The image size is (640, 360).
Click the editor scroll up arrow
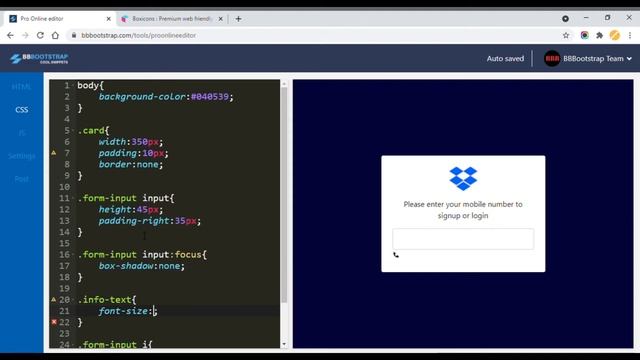pos(284,84)
